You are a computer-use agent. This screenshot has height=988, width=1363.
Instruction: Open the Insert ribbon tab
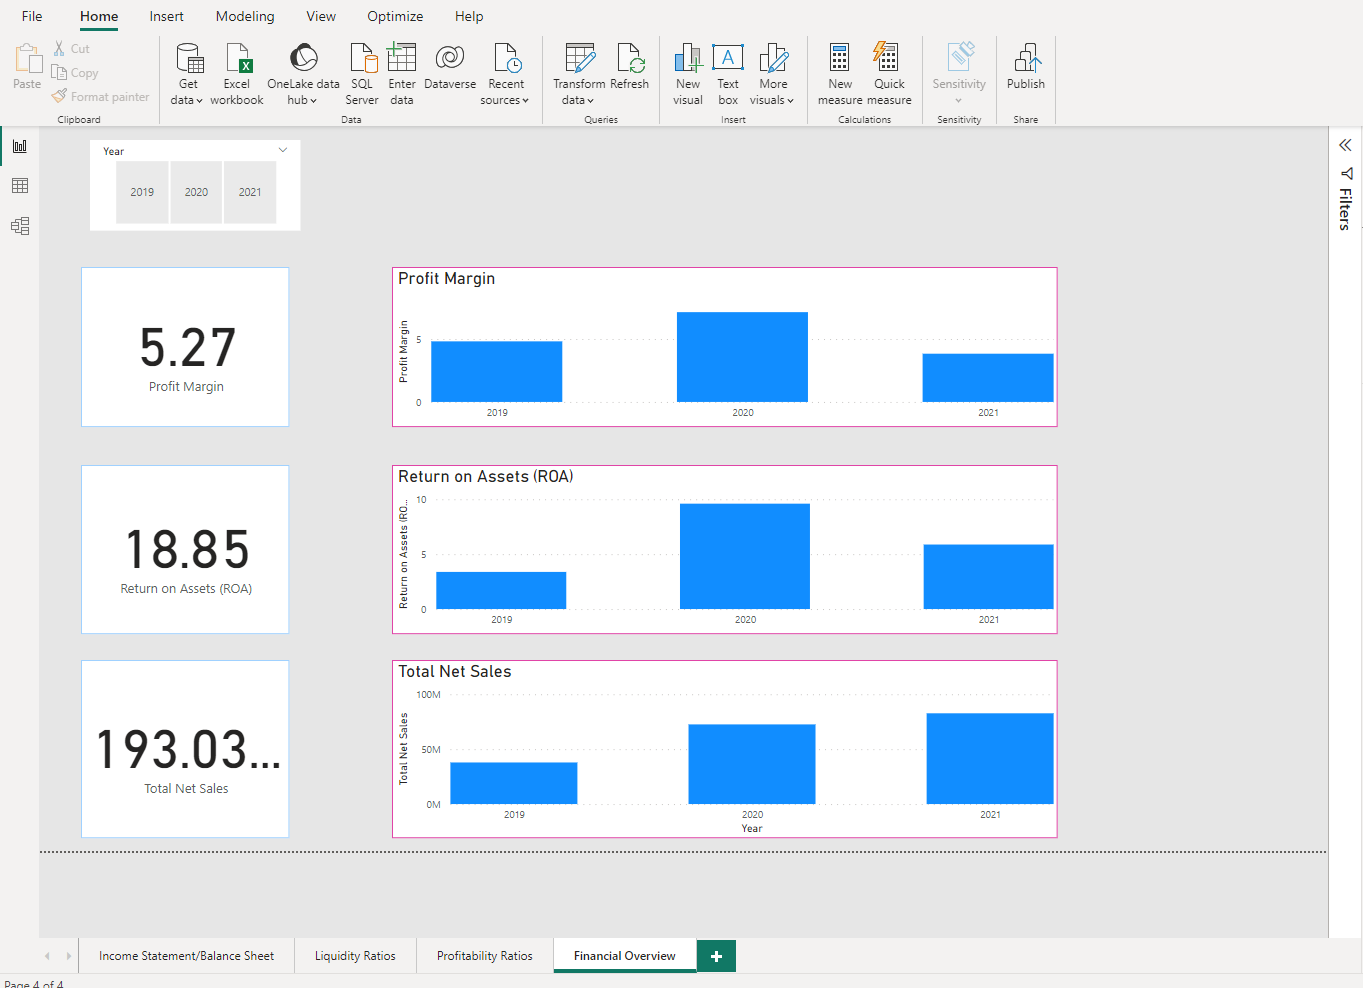(x=166, y=16)
